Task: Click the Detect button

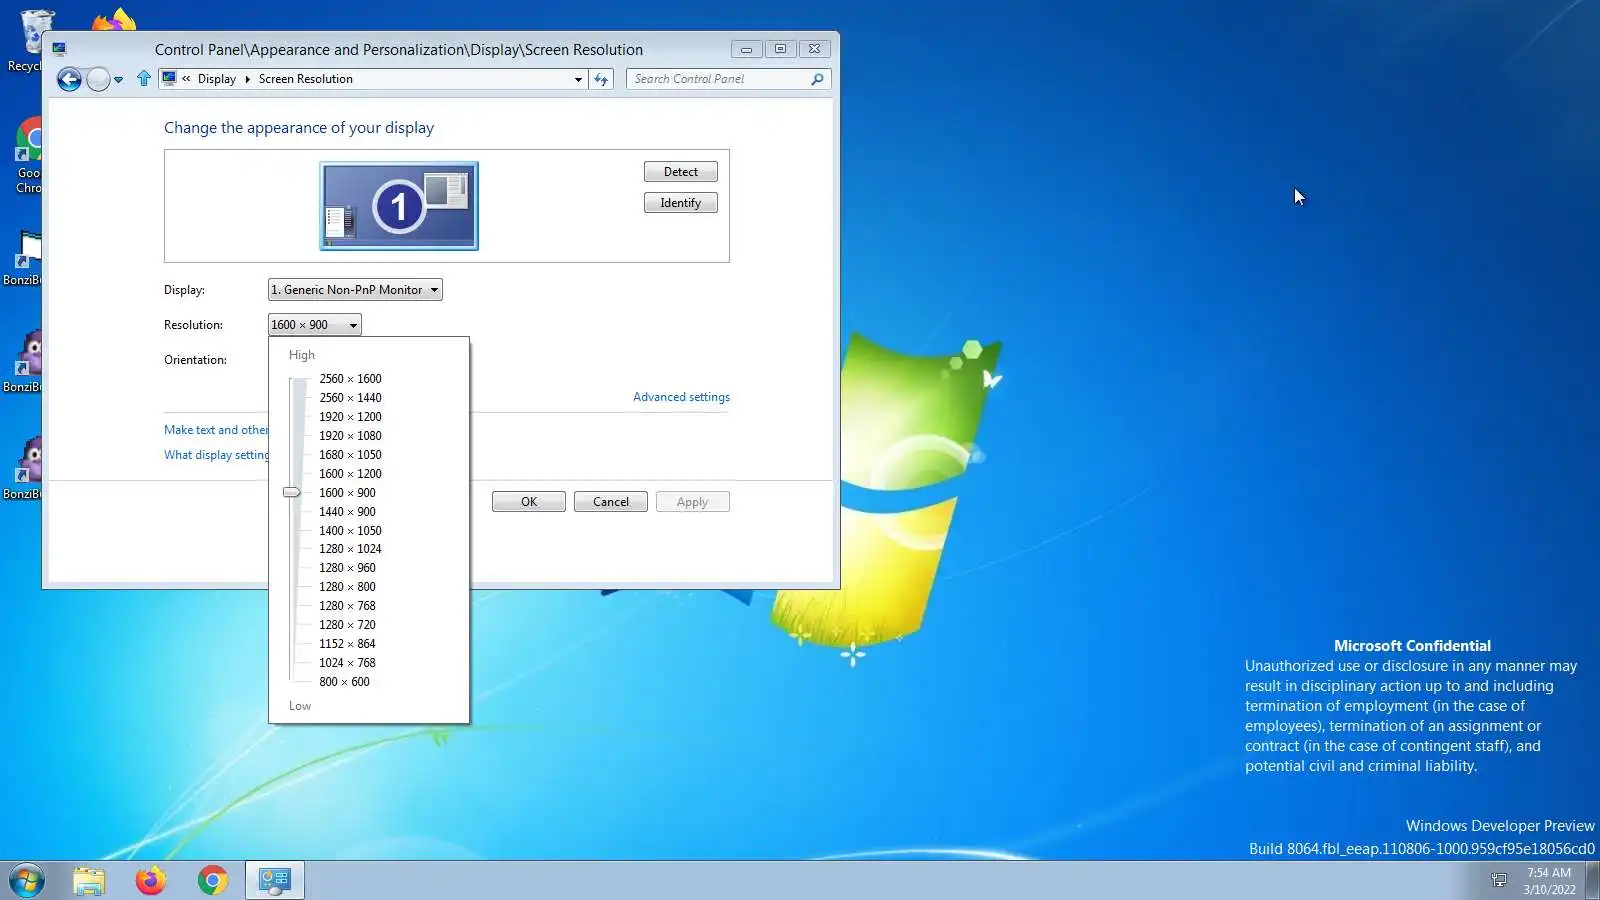Action: 681,172
